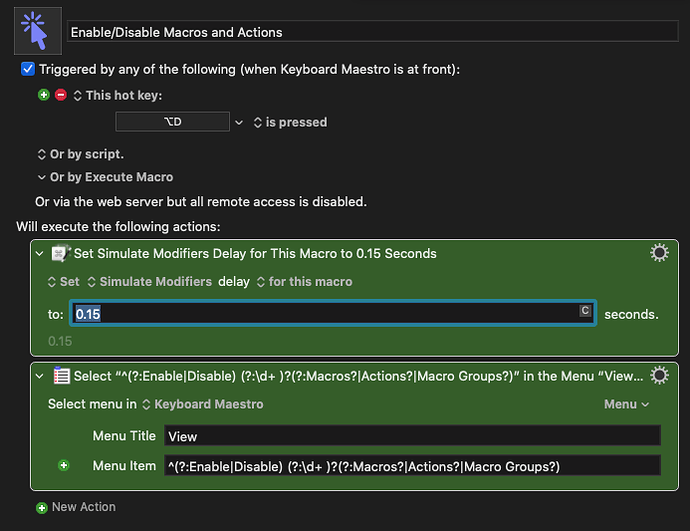The width and height of the screenshot is (690, 531).
Task: Click the C calculation badge in field
Action: click(x=585, y=311)
